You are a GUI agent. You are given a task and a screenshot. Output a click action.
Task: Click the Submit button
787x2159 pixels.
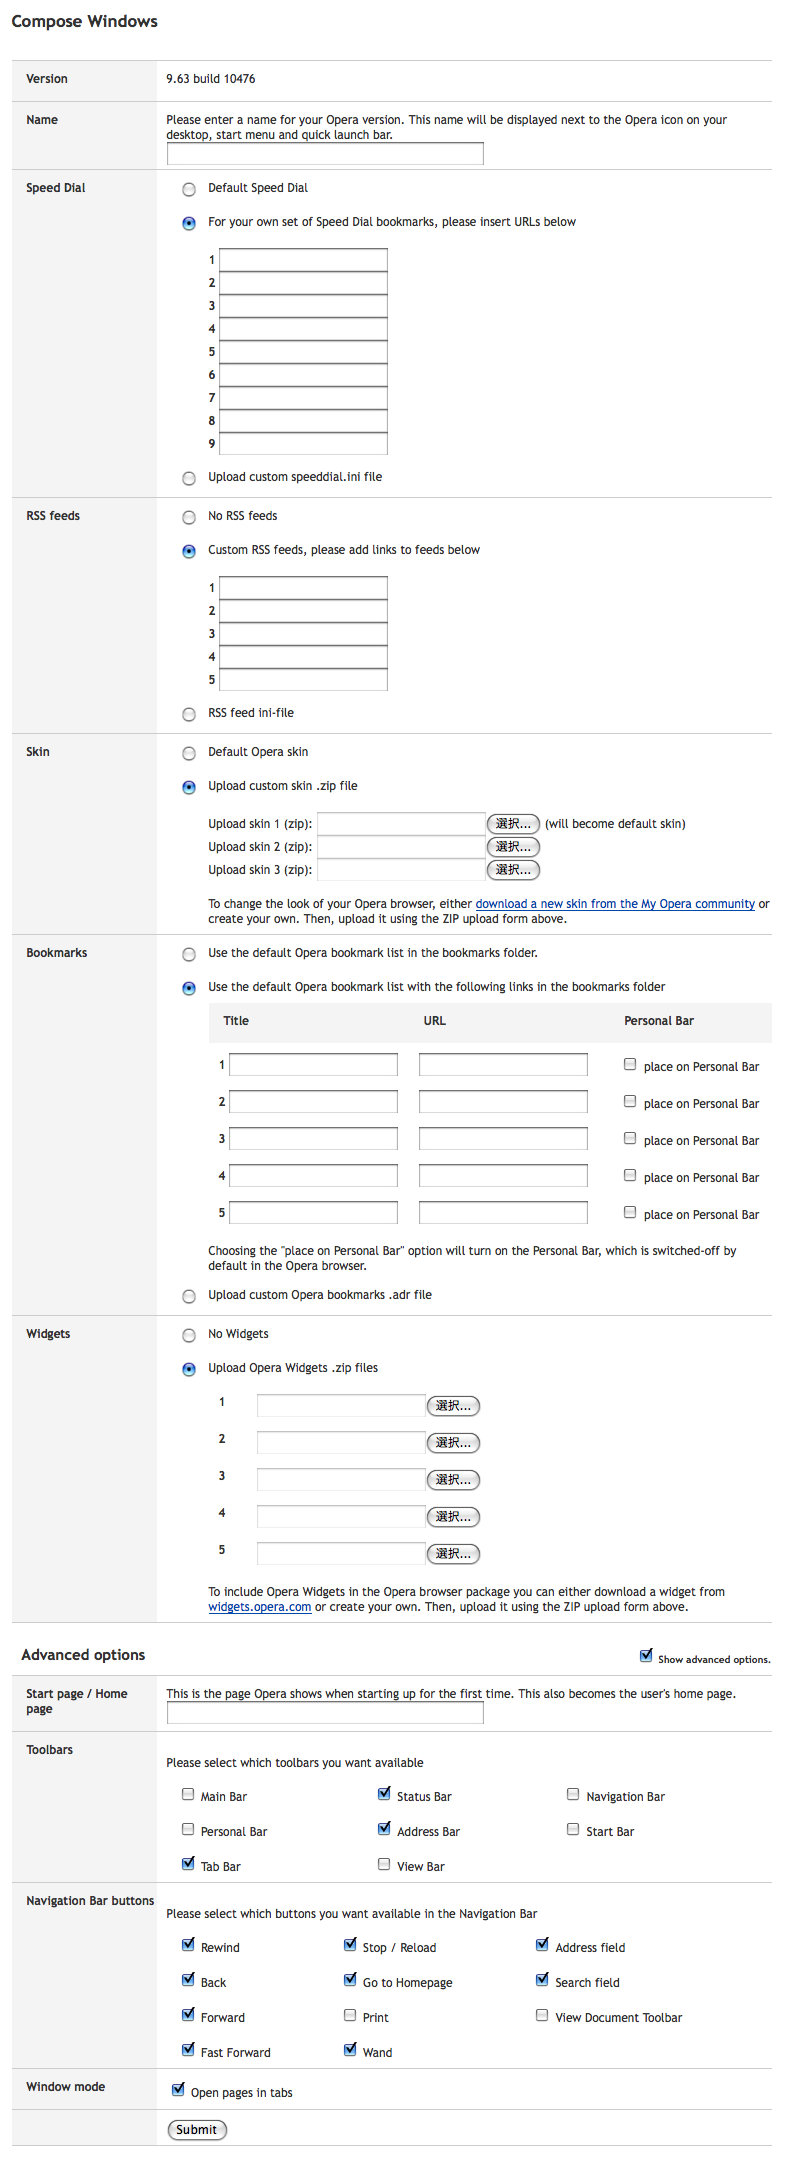(x=197, y=2130)
